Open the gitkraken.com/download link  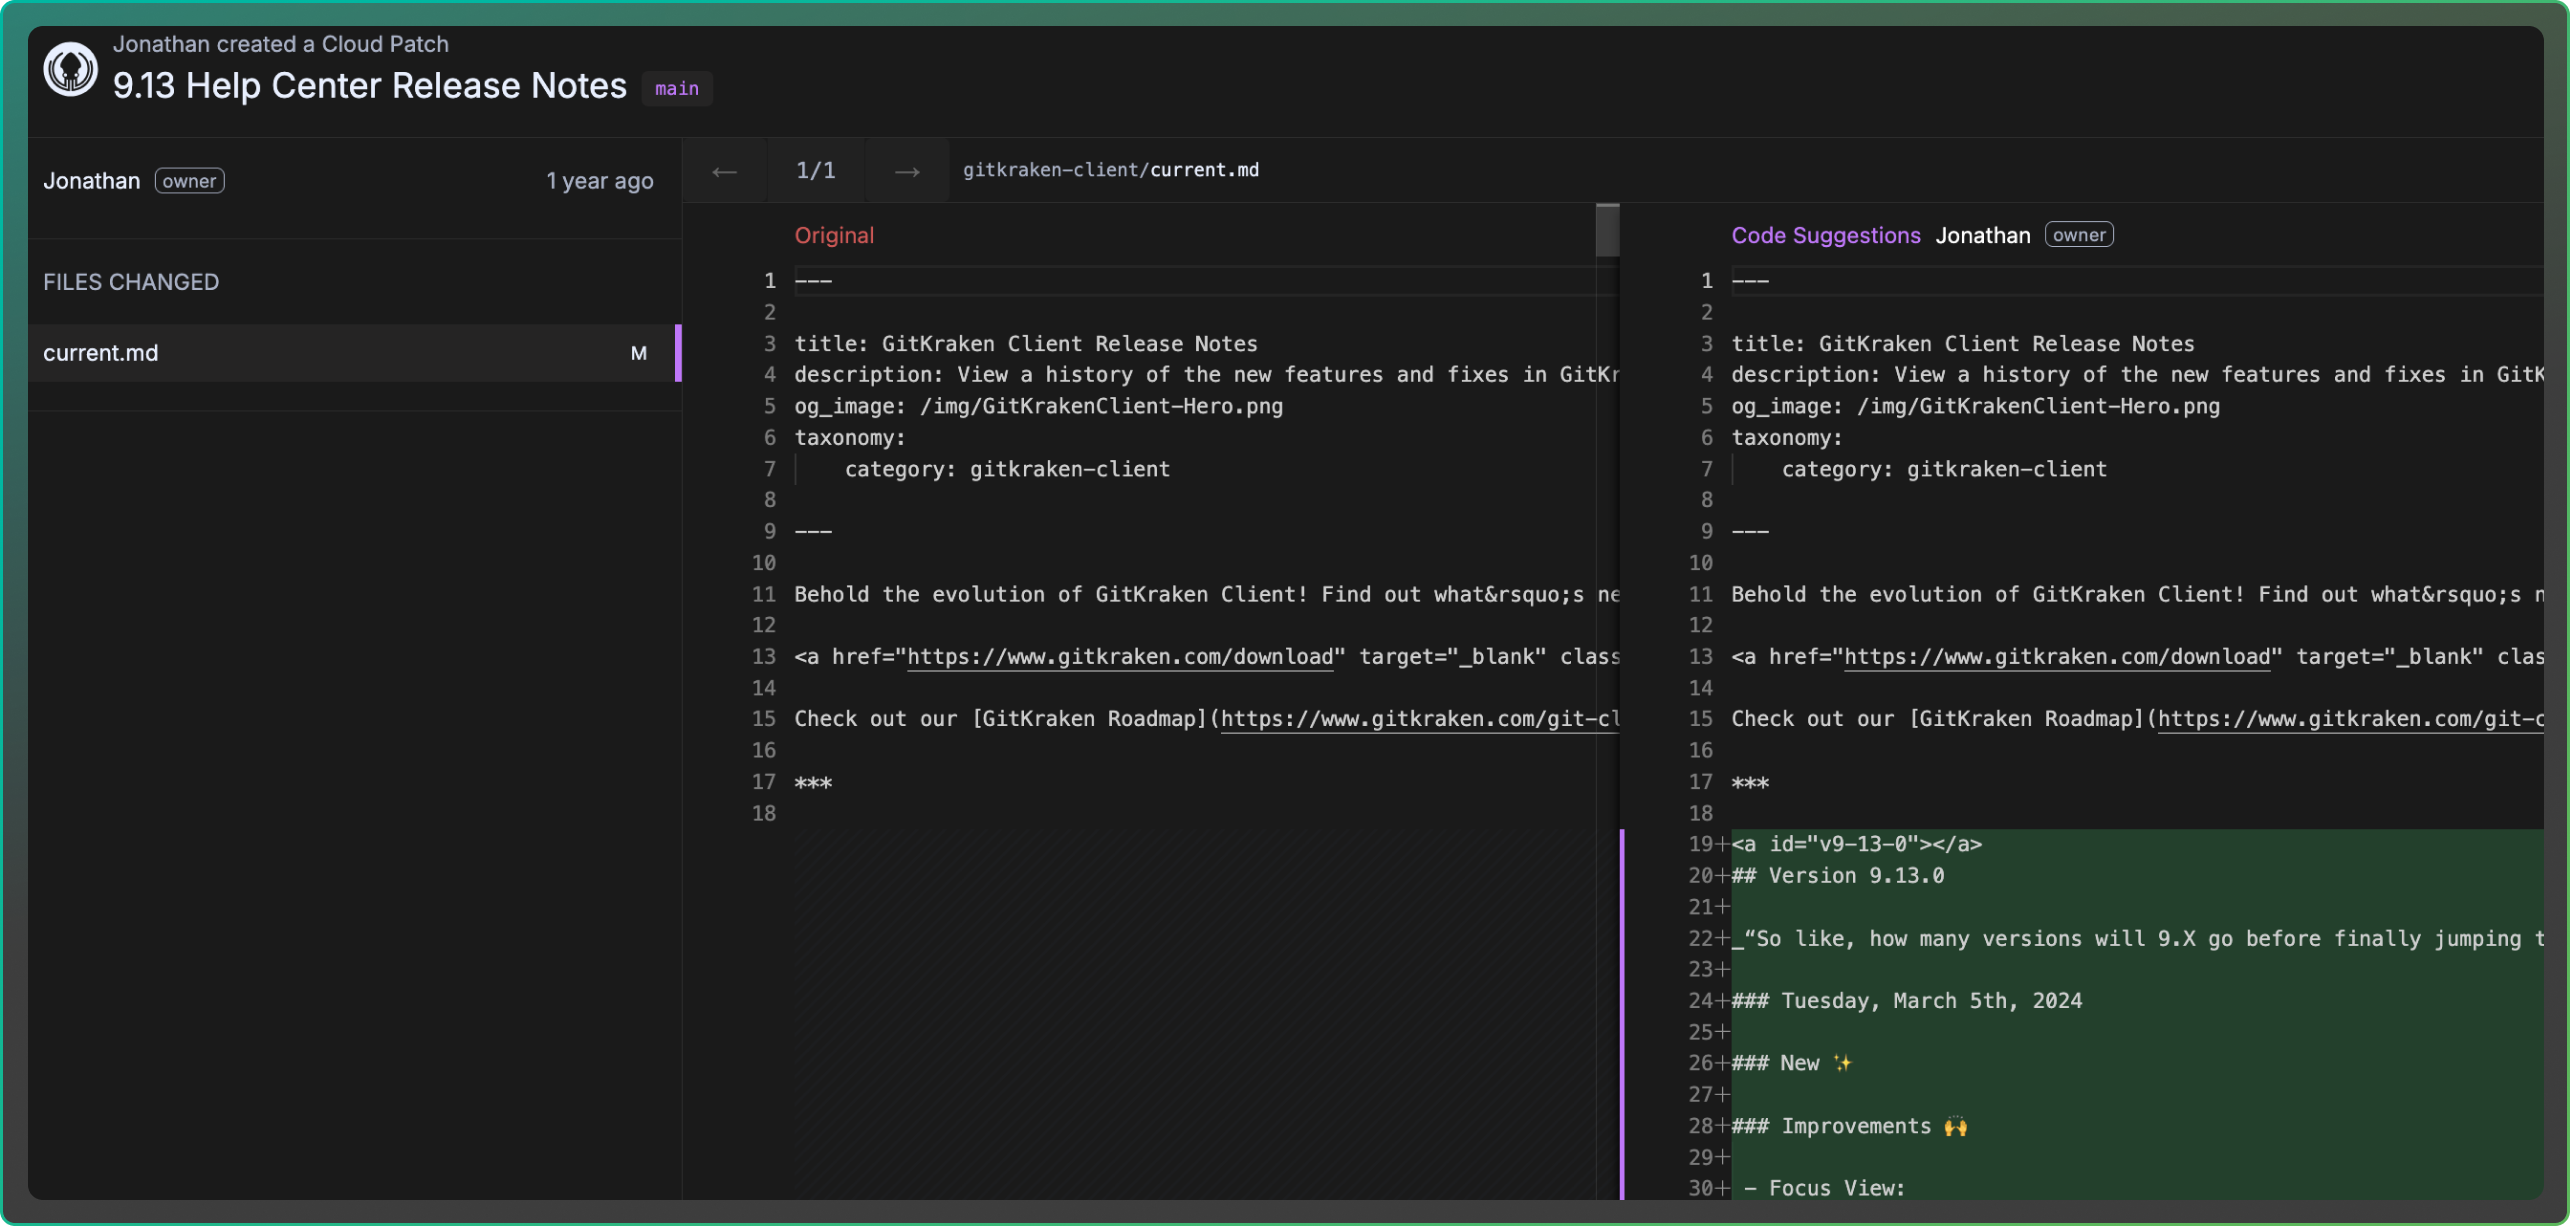pos(1117,656)
